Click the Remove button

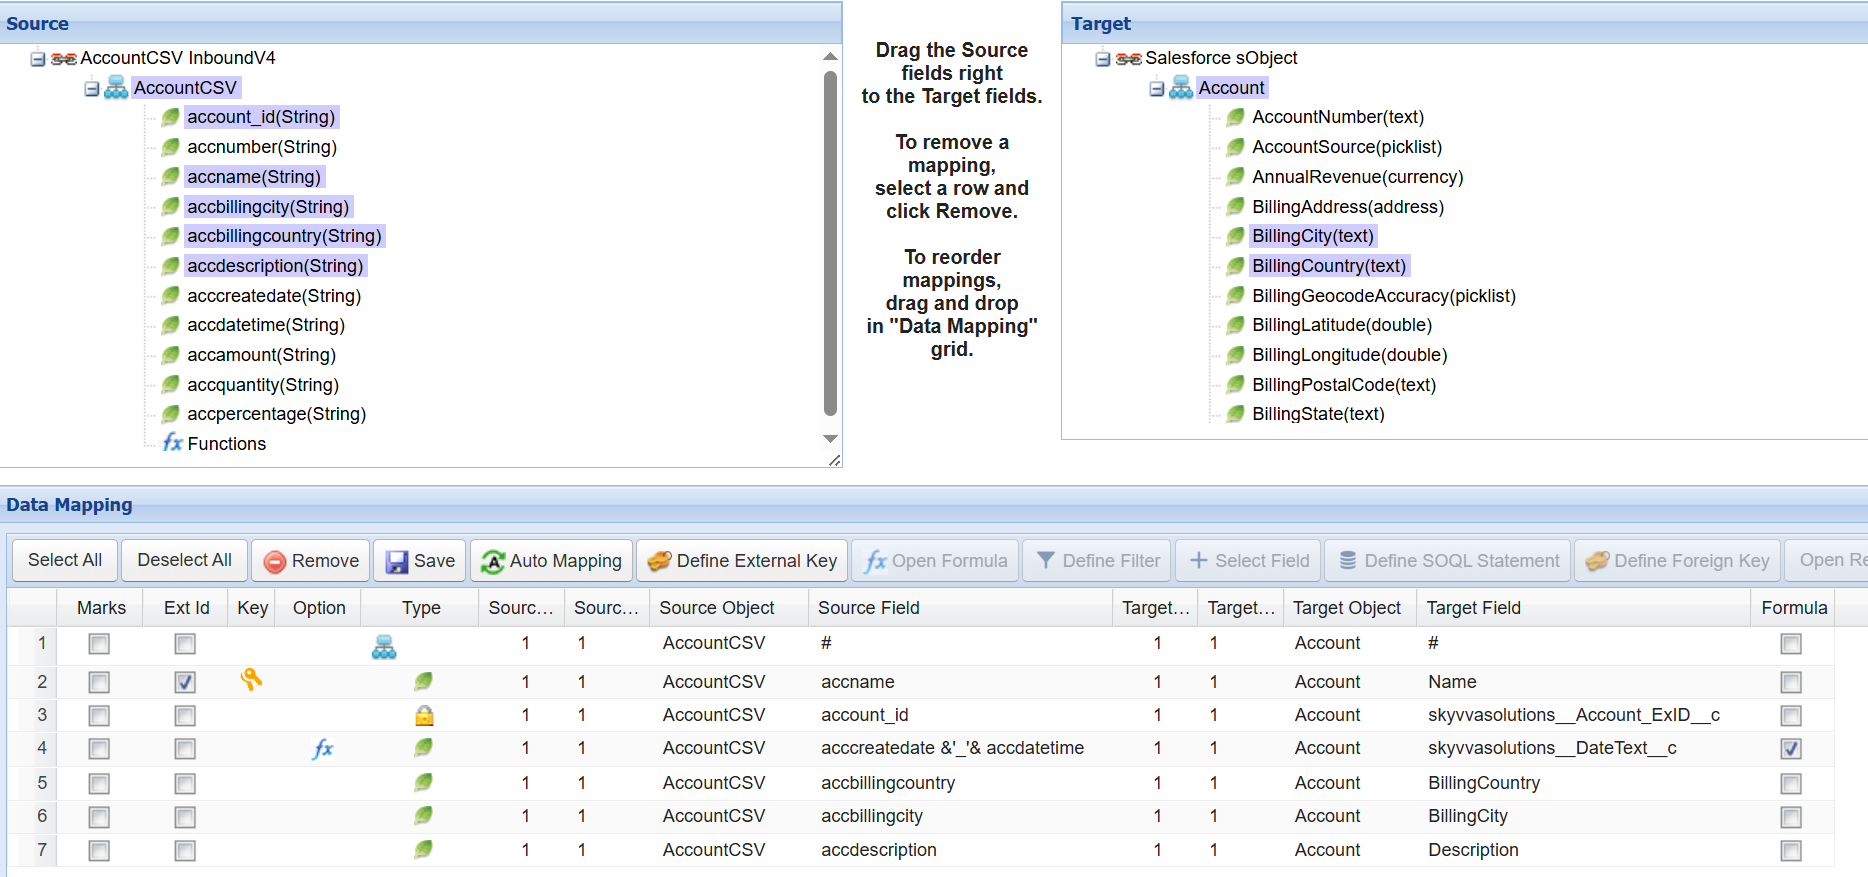[x=311, y=561]
